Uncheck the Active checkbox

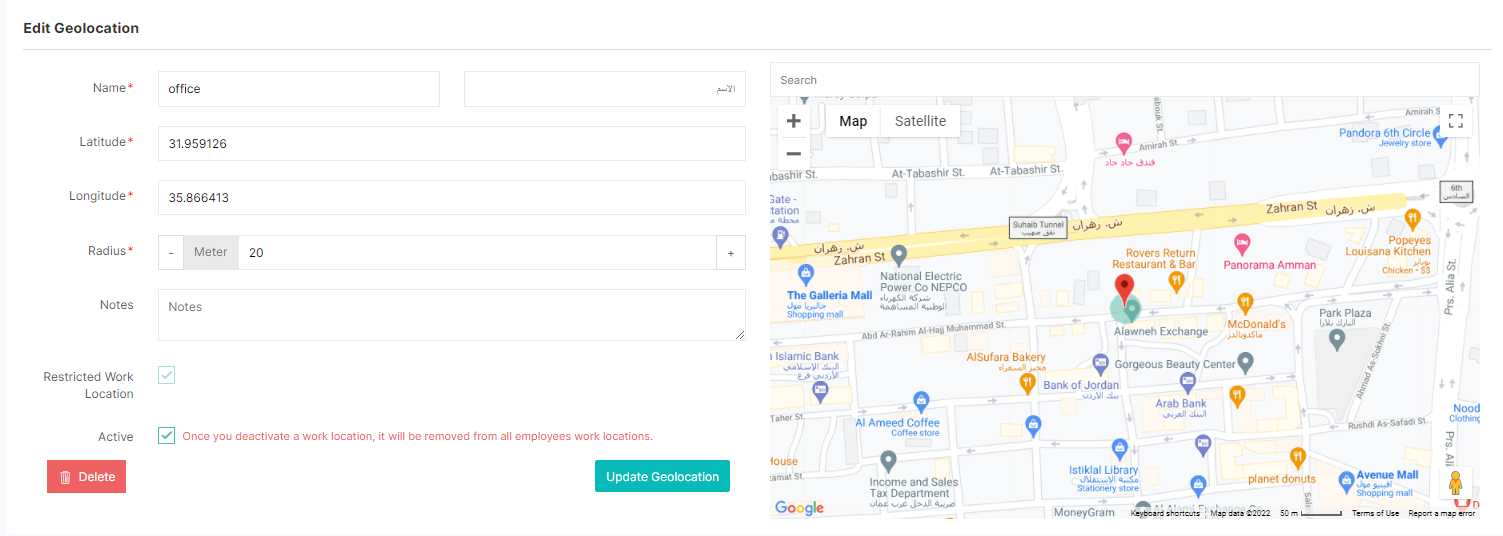point(167,436)
